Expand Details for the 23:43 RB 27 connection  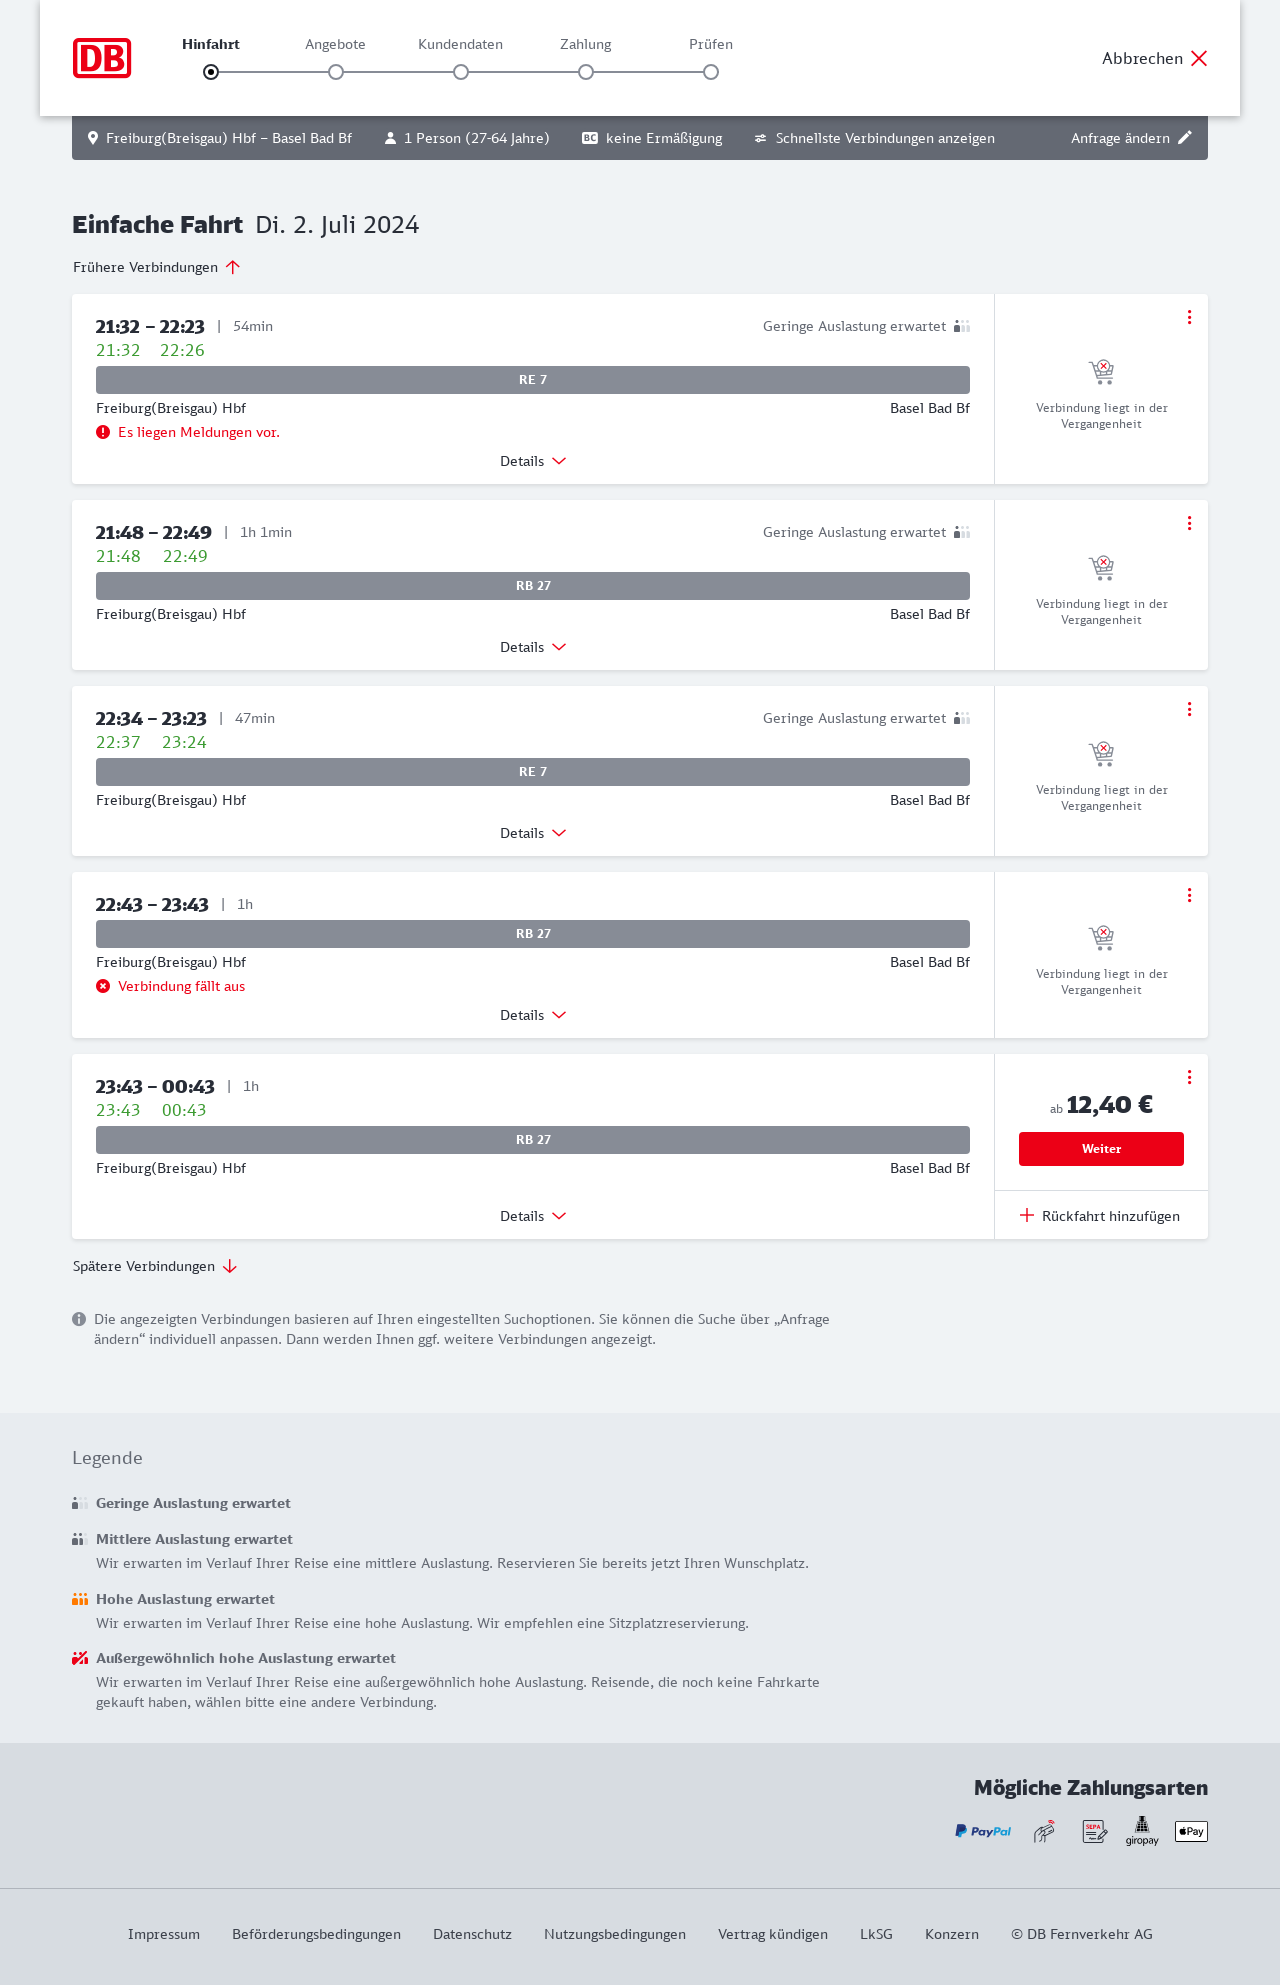point(533,1216)
